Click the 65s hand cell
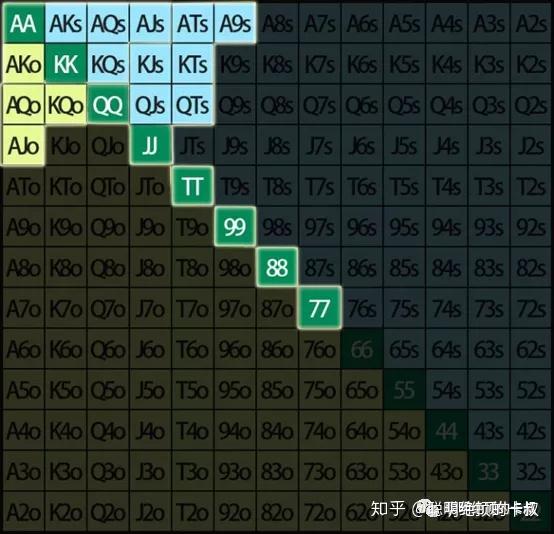The width and height of the screenshot is (554, 534). tap(405, 349)
